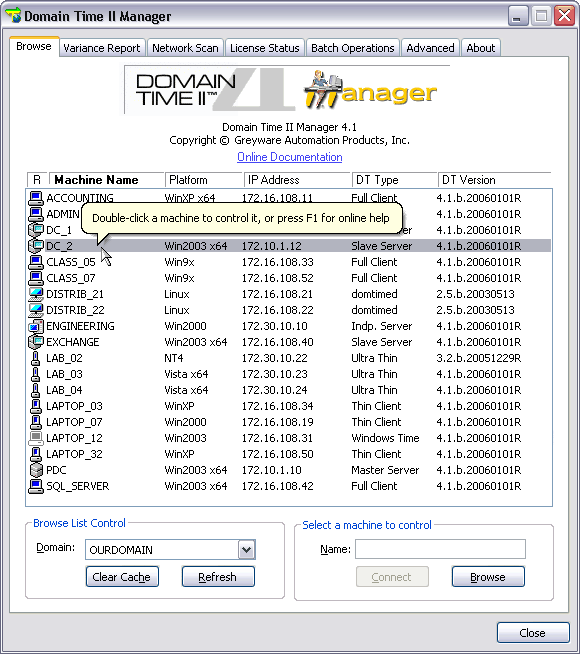580x654 pixels.
Task: Select the SQL_SERVER machine name
Action: [78, 486]
